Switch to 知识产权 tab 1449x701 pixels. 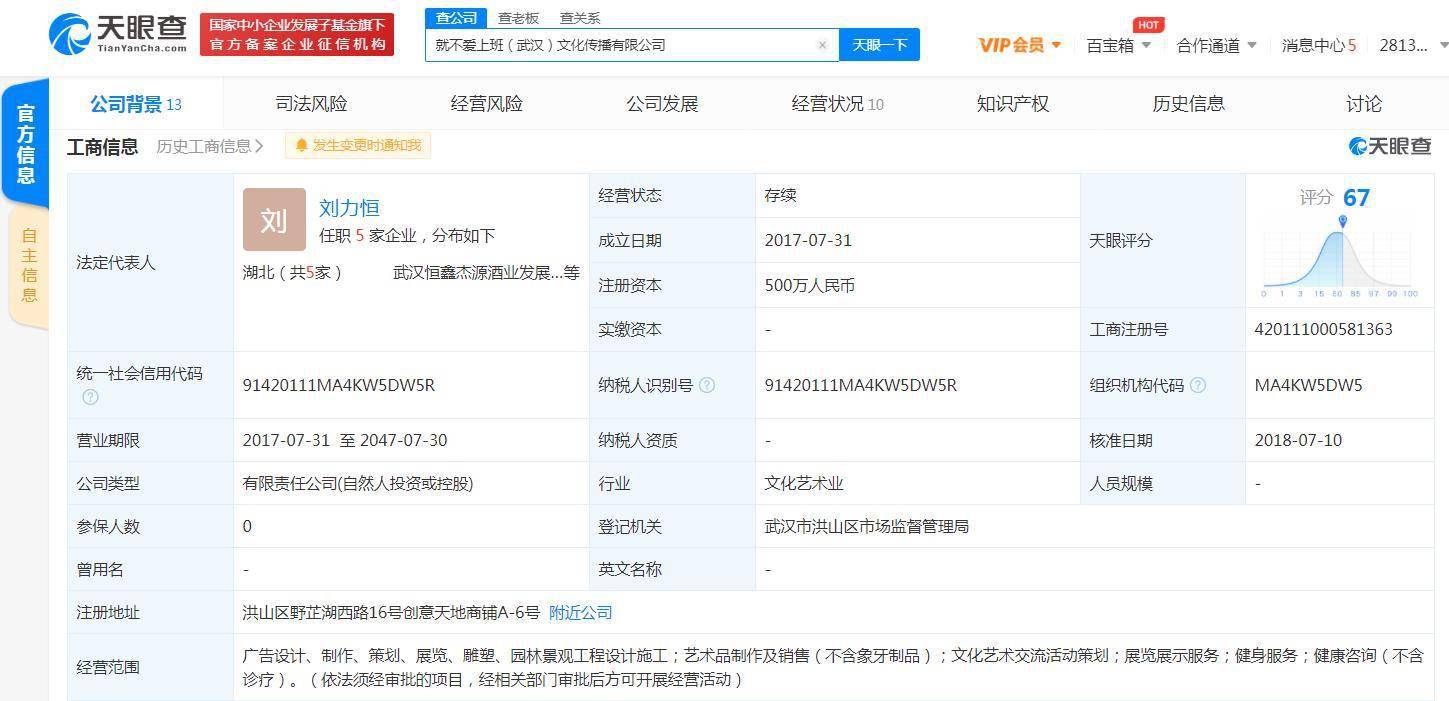point(1013,104)
